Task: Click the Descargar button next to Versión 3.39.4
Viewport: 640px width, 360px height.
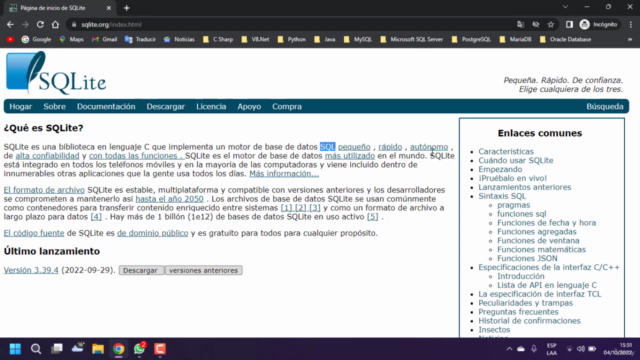Action: coord(140,270)
